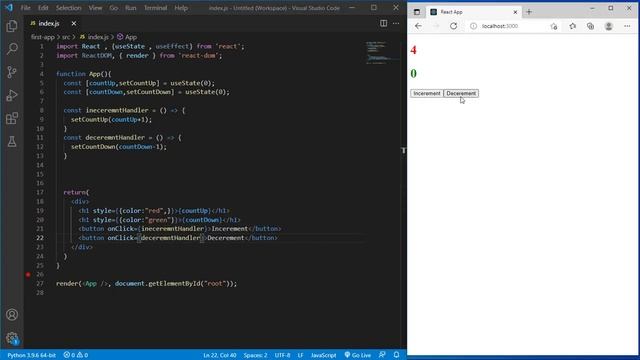Refresh the browser page
Image resolution: width=640 pixels, height=360 pixels.
pyautogui.click(x=453, y=26)
